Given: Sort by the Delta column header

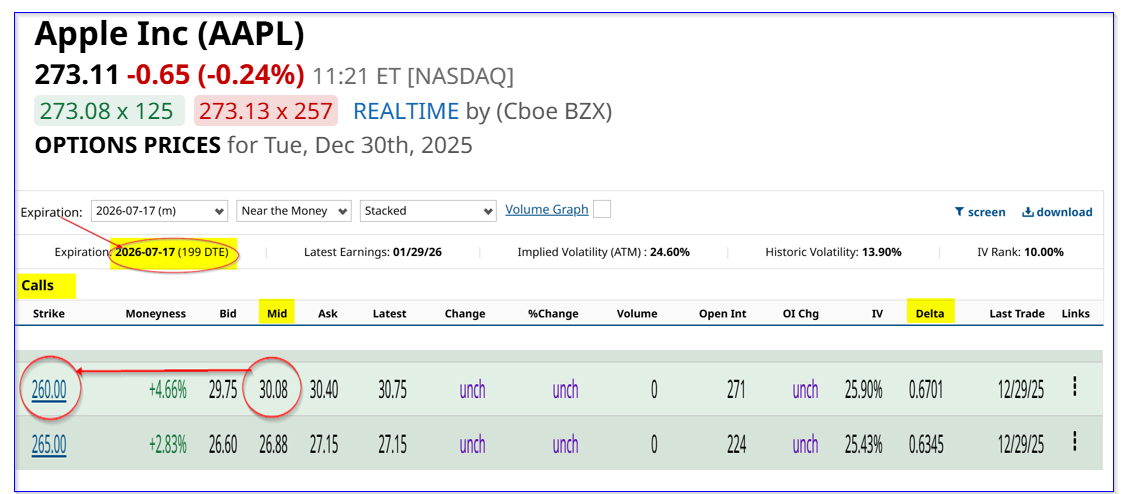Looking at the screenshot, I should tap(931, 313).
